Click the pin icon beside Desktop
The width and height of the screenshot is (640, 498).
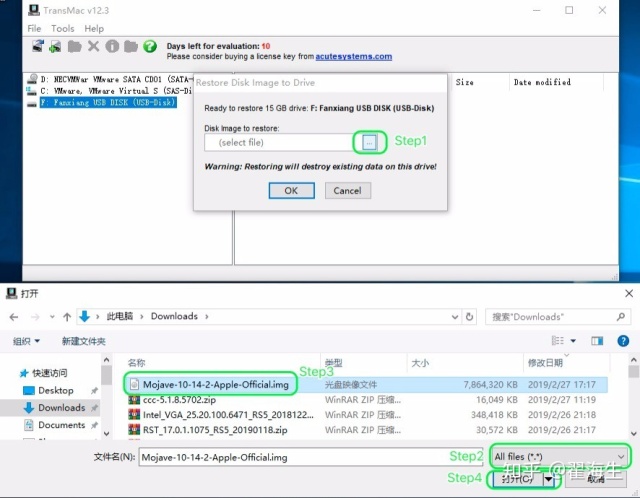coord(94,391)
